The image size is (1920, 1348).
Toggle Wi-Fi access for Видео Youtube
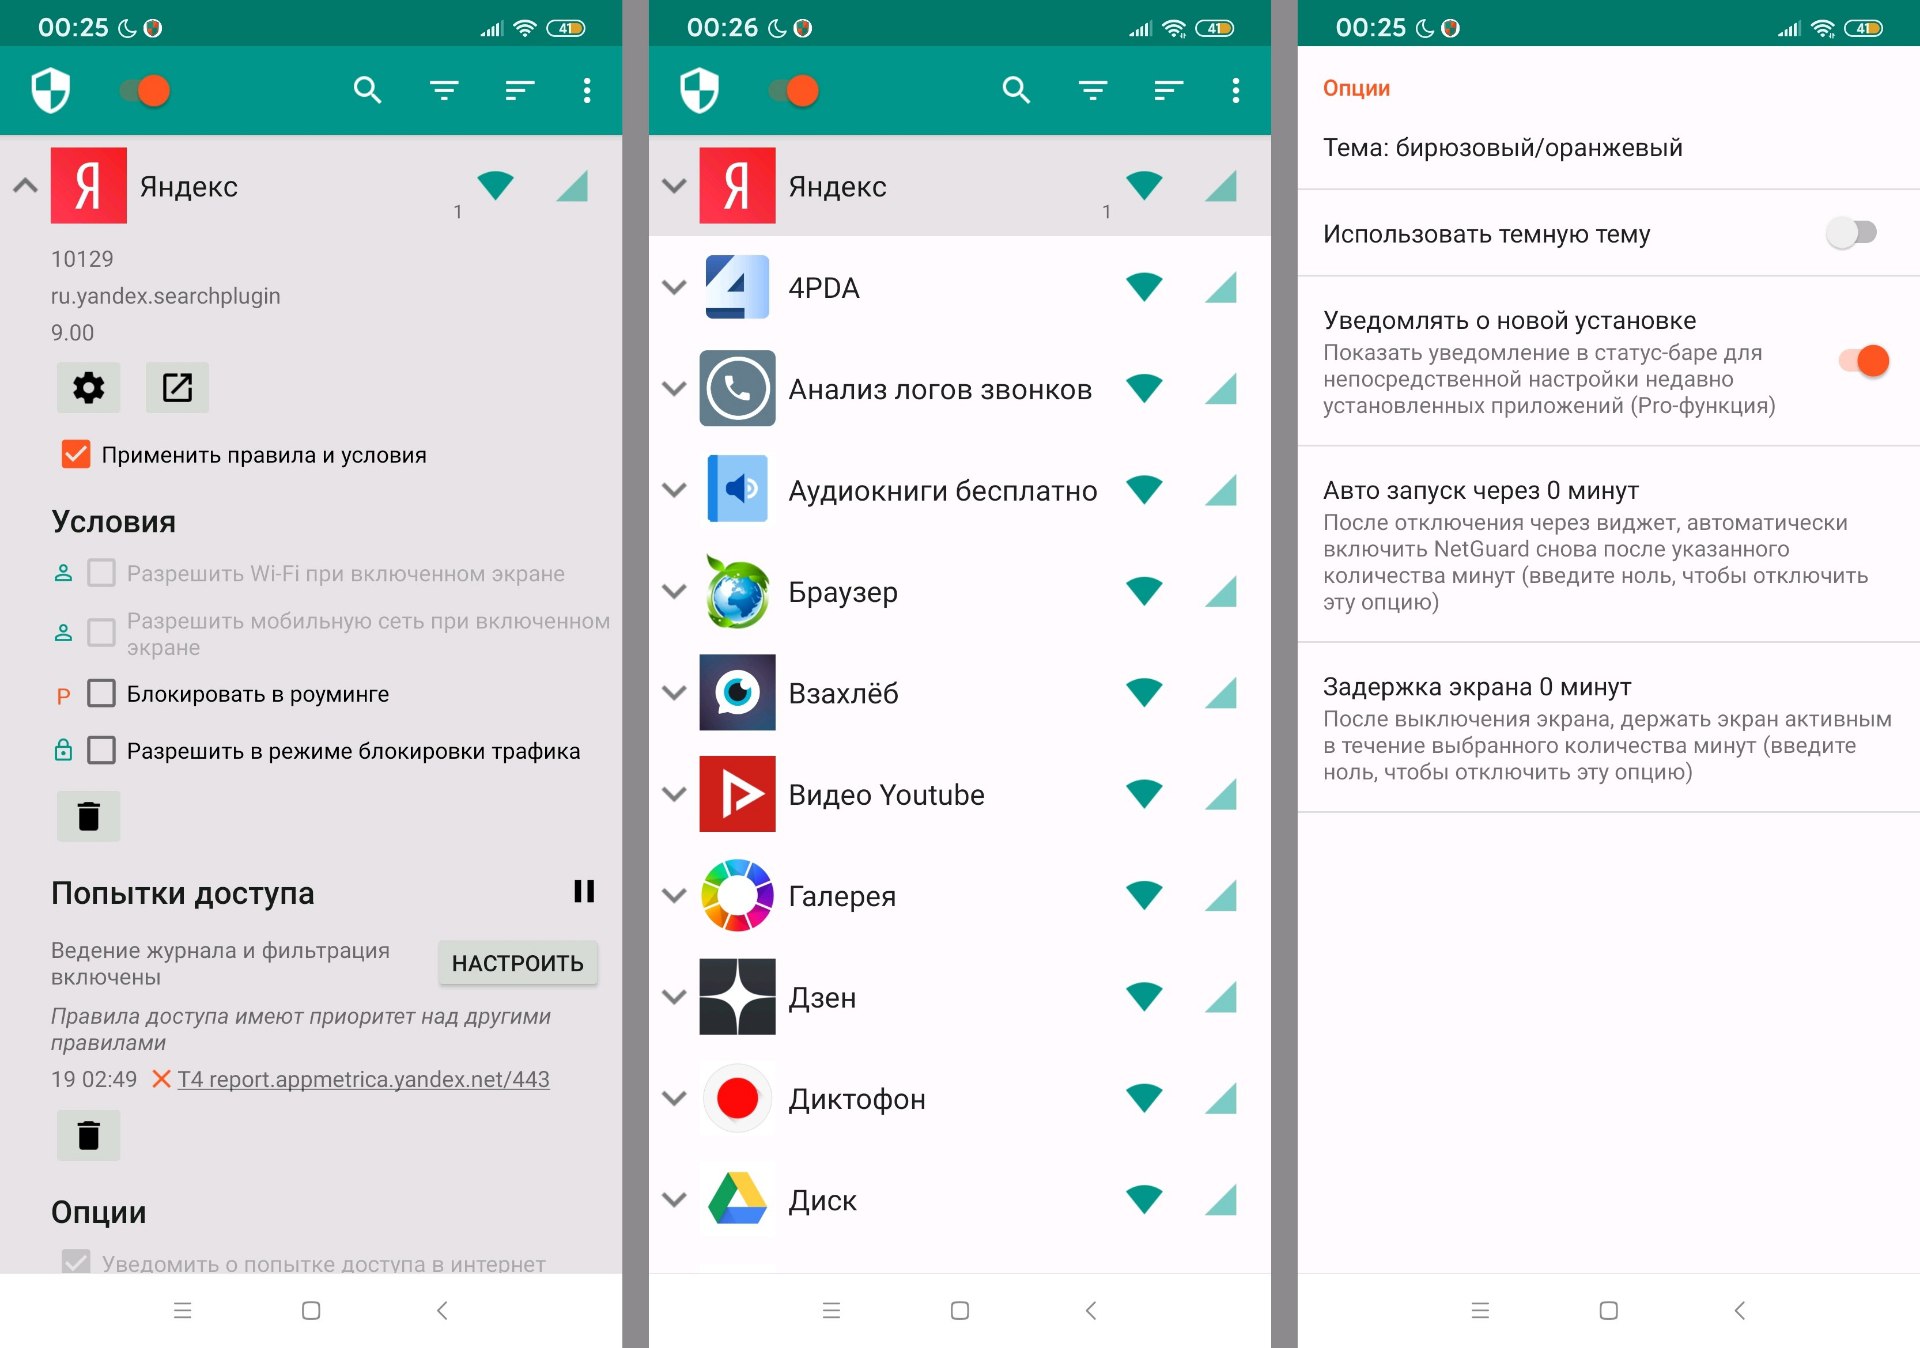click(x=1144, y=794)
